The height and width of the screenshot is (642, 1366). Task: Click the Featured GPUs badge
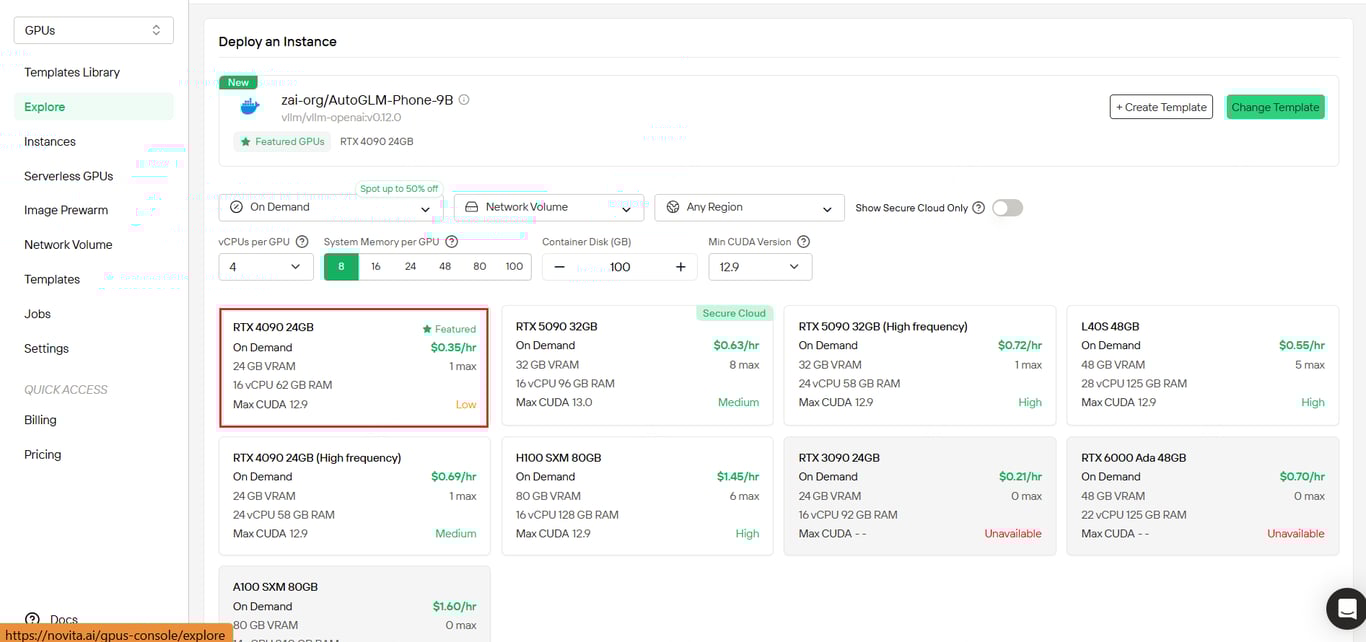tap(283, 142)
